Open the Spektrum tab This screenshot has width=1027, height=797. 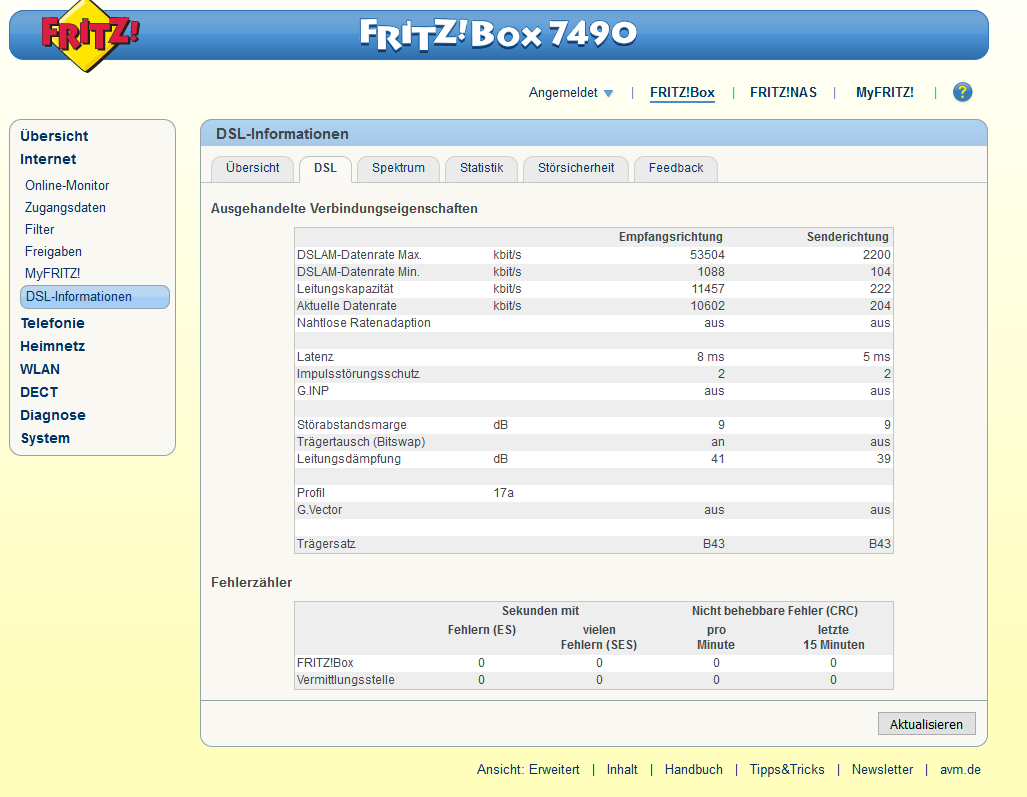(x=398, y=168)
